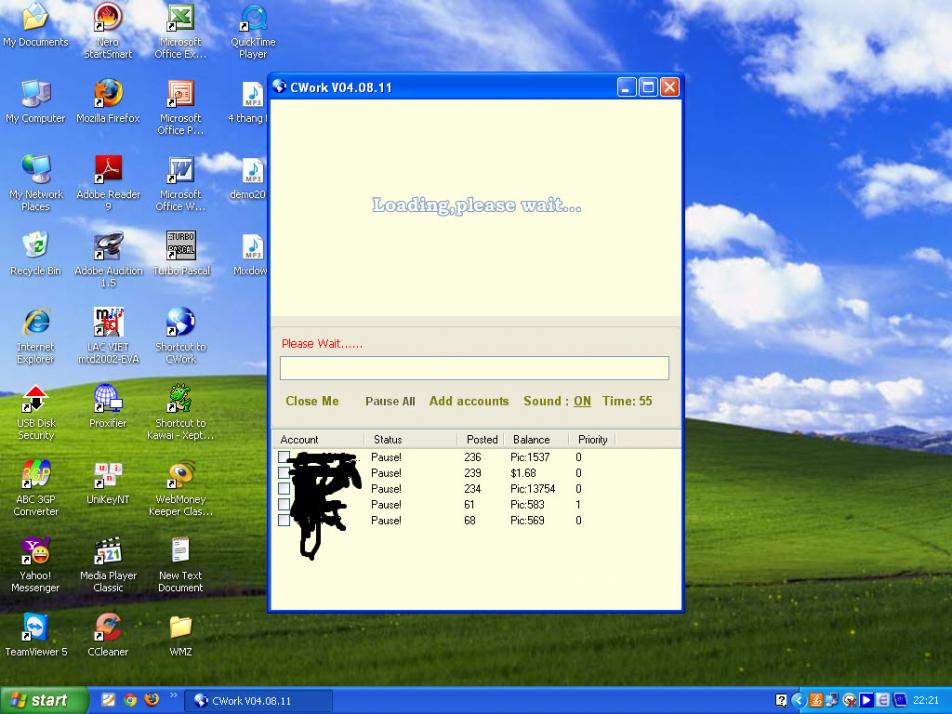
Task: Check the account row with 236 posted
Action: coord(284,458)
